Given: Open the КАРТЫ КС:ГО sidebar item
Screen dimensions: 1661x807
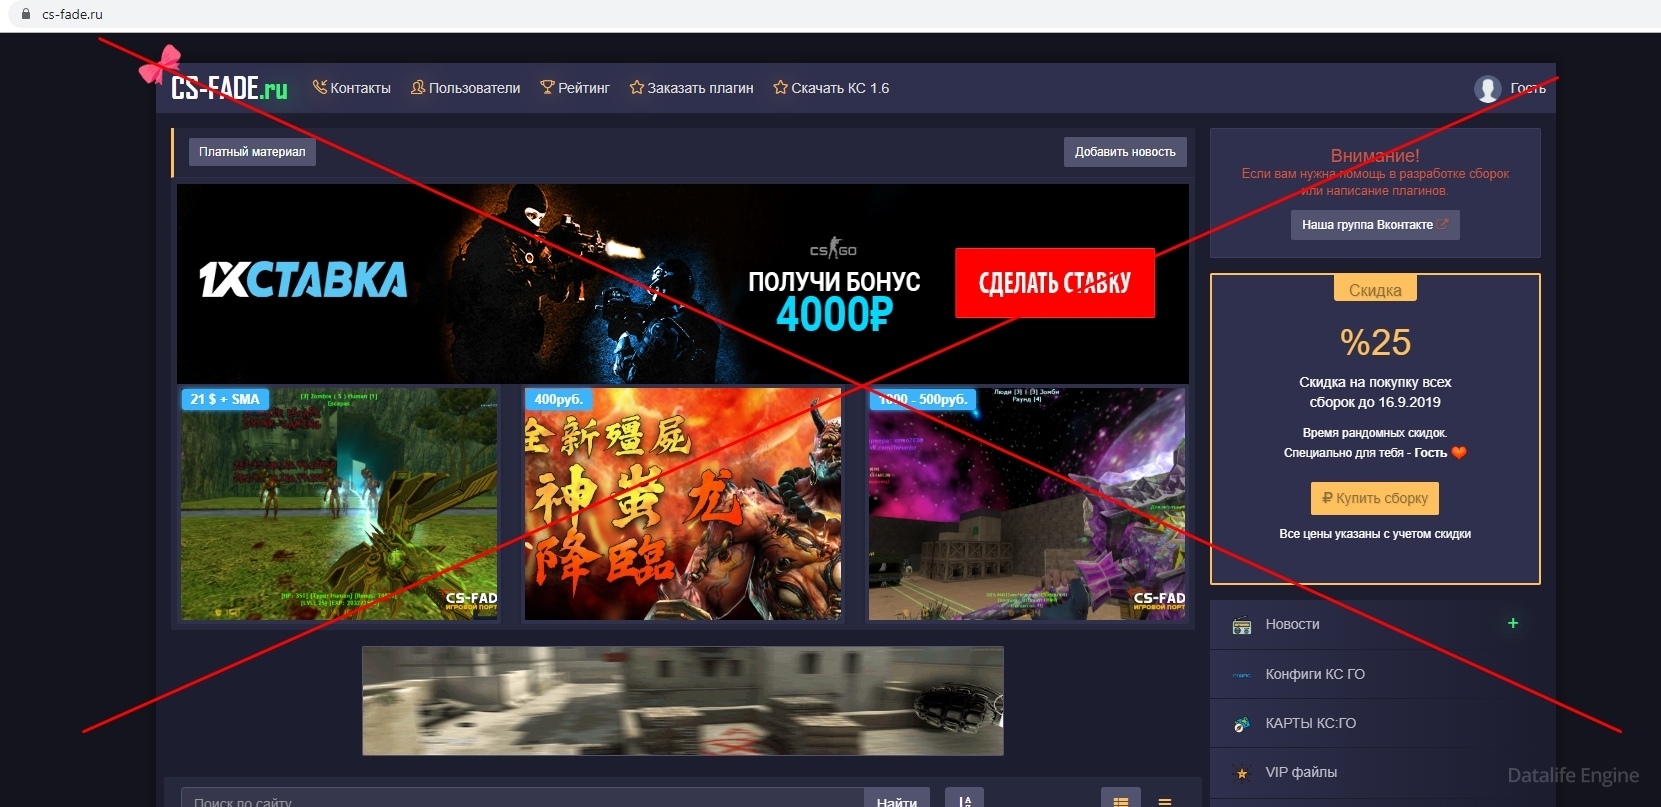Looking at the screenshot, I should 1375,723.
